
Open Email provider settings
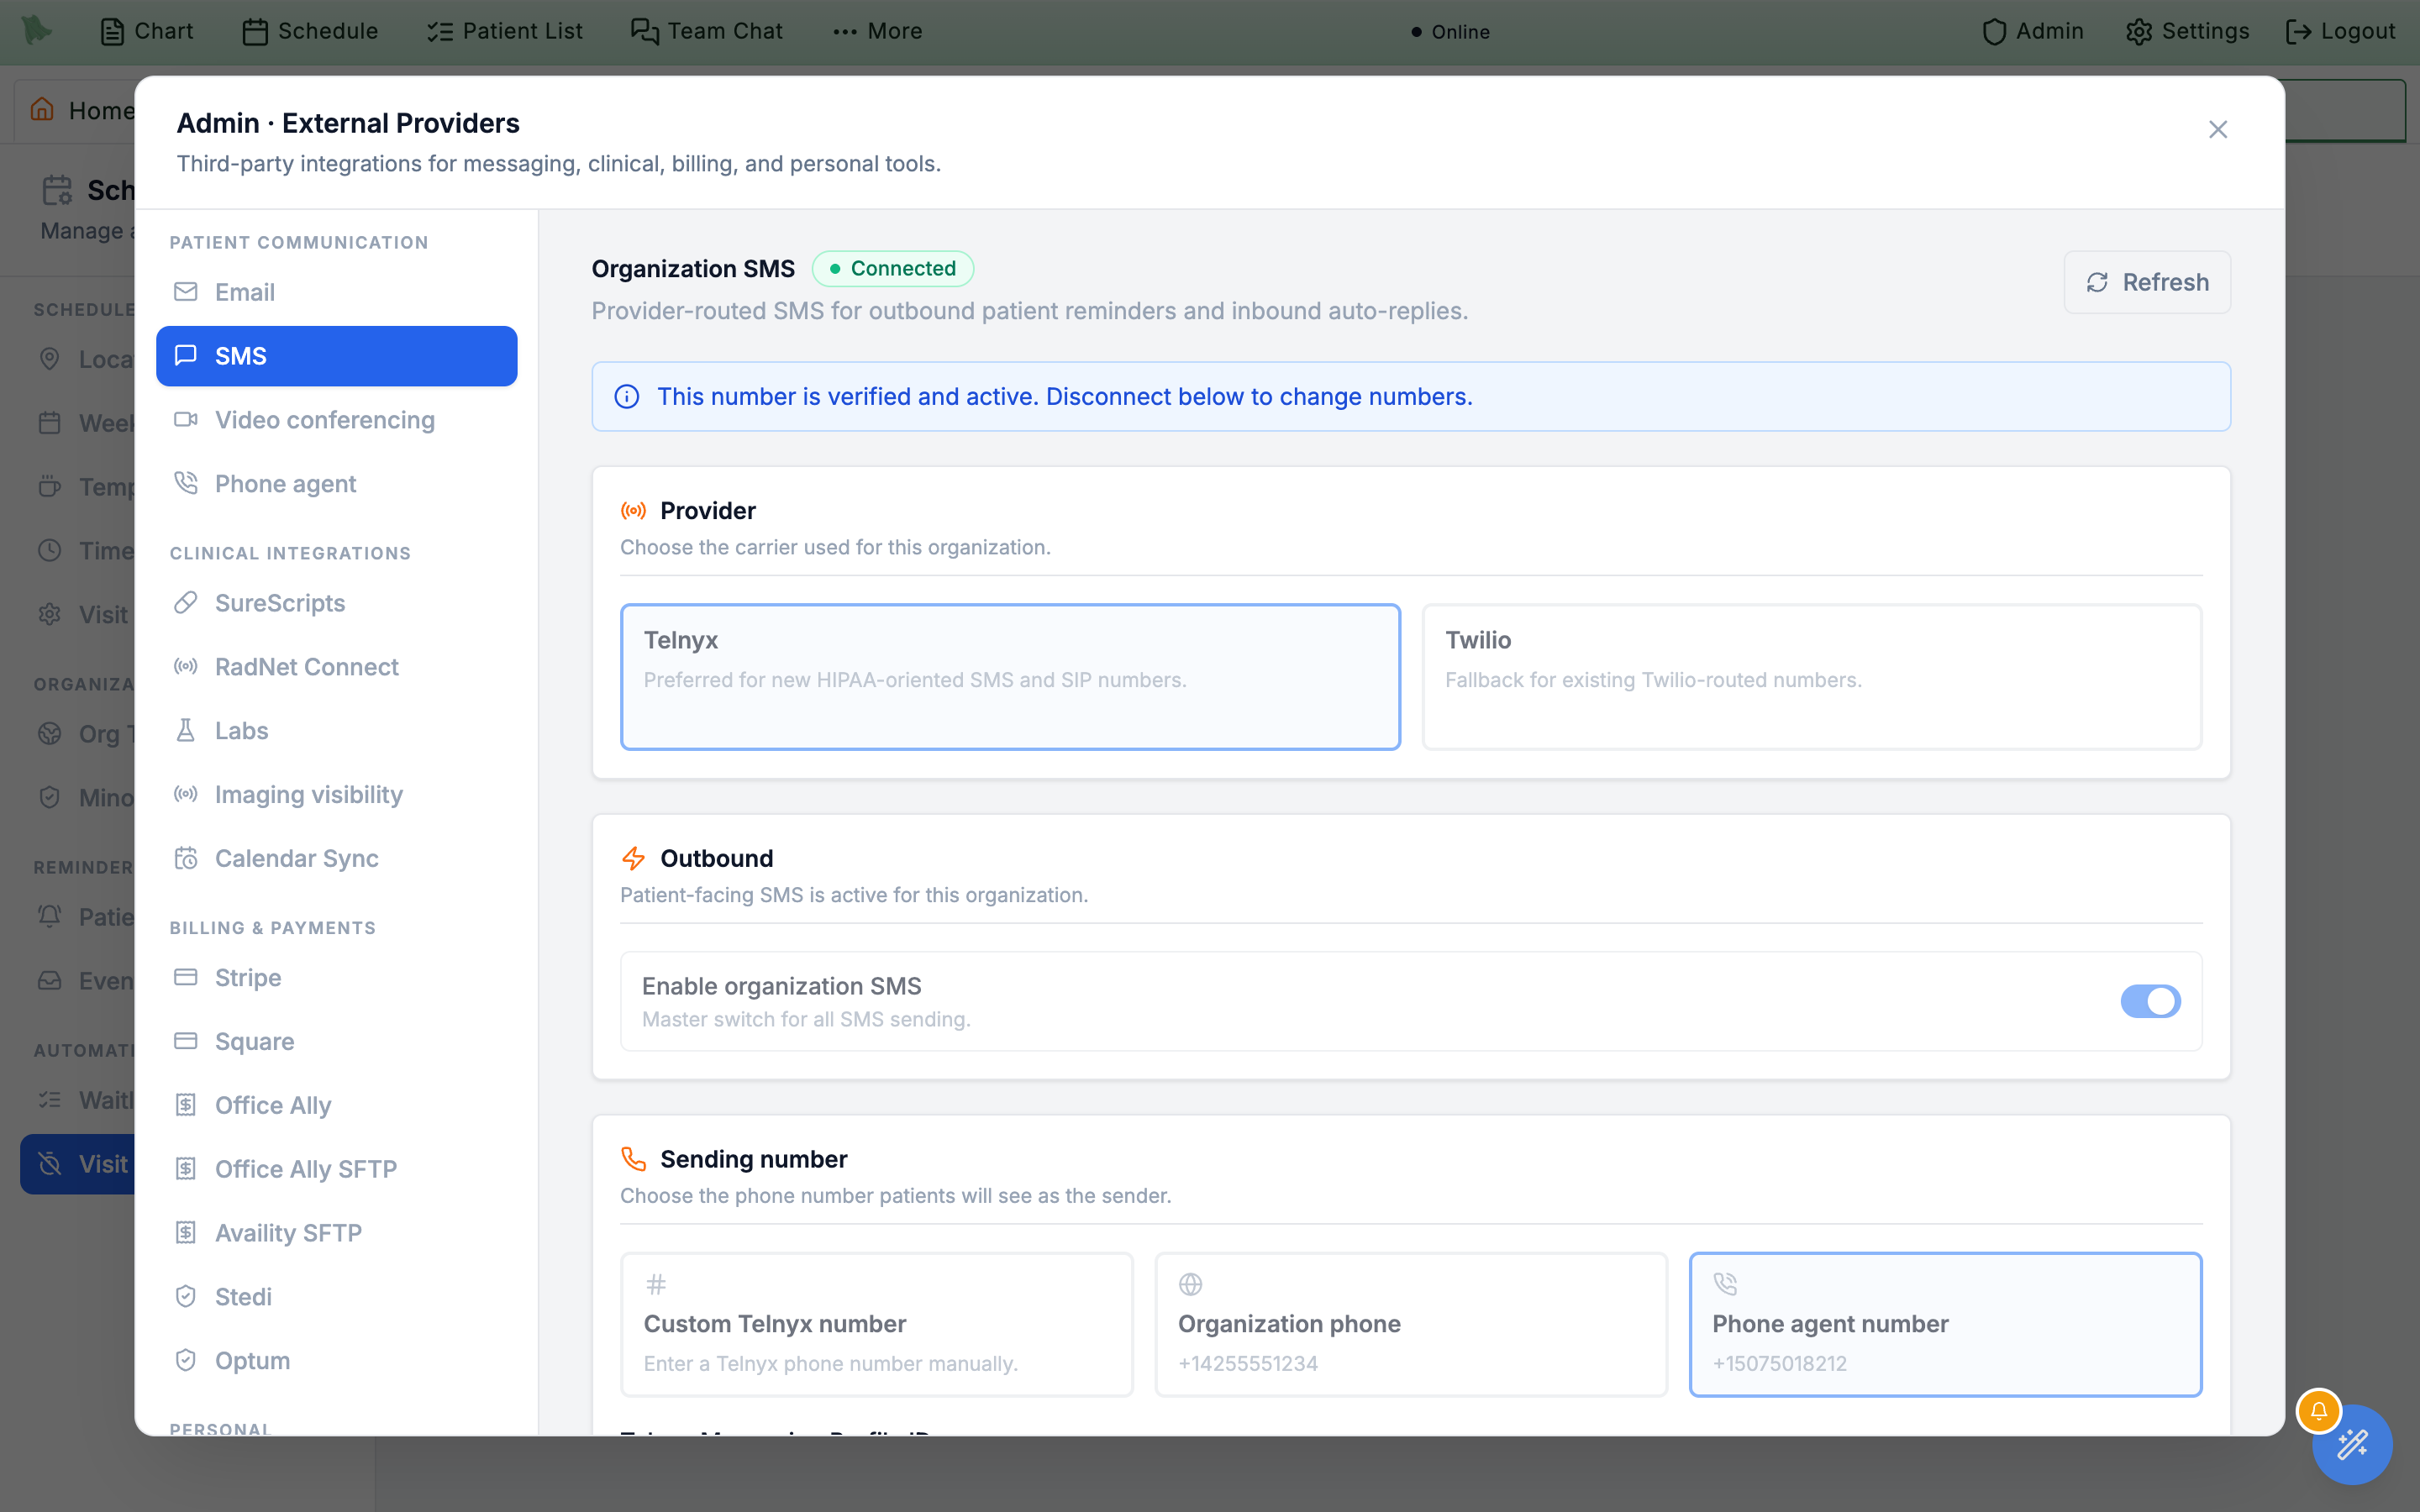(336, 292)
